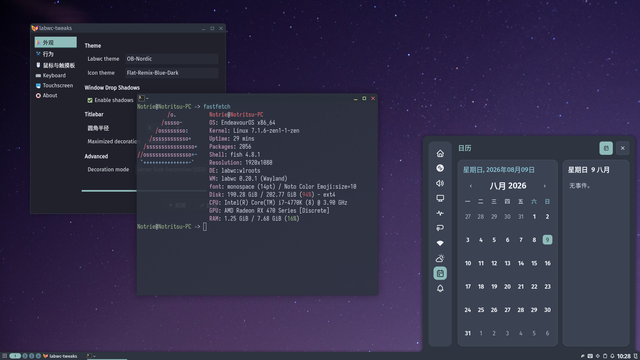The height and width of the screenshot is (360, 640).
Task: Click the fastfetch command text in the terminal
Action: click(x=217, y=107)
